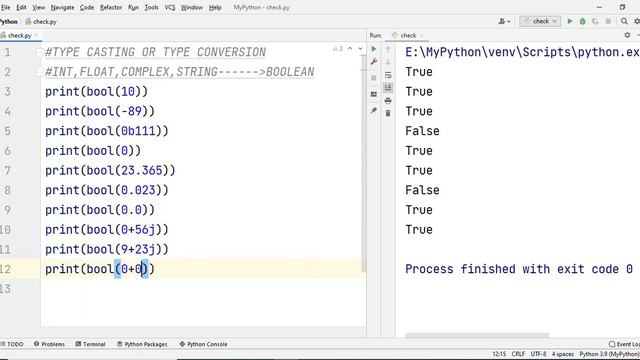
Task: Open the VCS menu
Action: [170, 7]
